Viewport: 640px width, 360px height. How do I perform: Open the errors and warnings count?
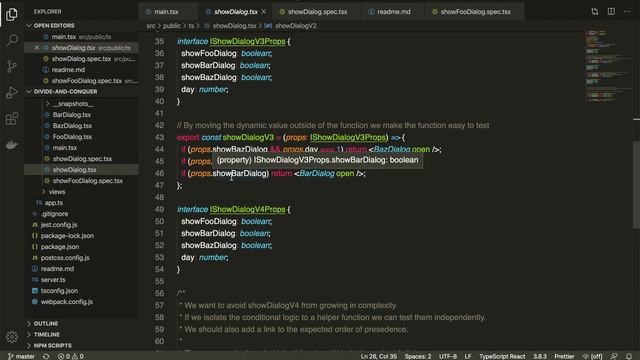coord(71,356)
